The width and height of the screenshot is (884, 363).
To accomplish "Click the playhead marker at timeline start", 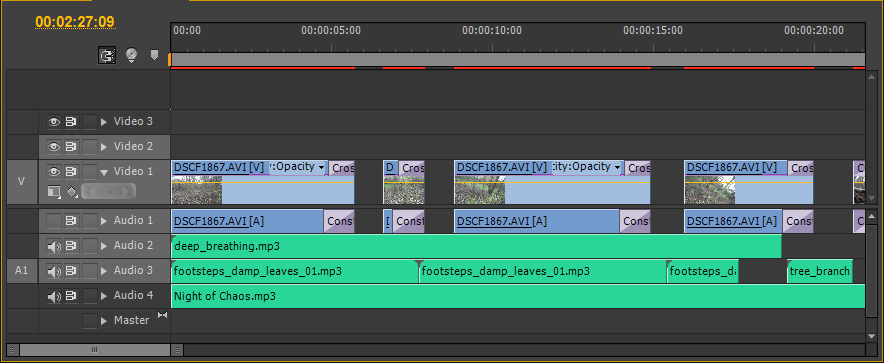I will coord(169,60).
